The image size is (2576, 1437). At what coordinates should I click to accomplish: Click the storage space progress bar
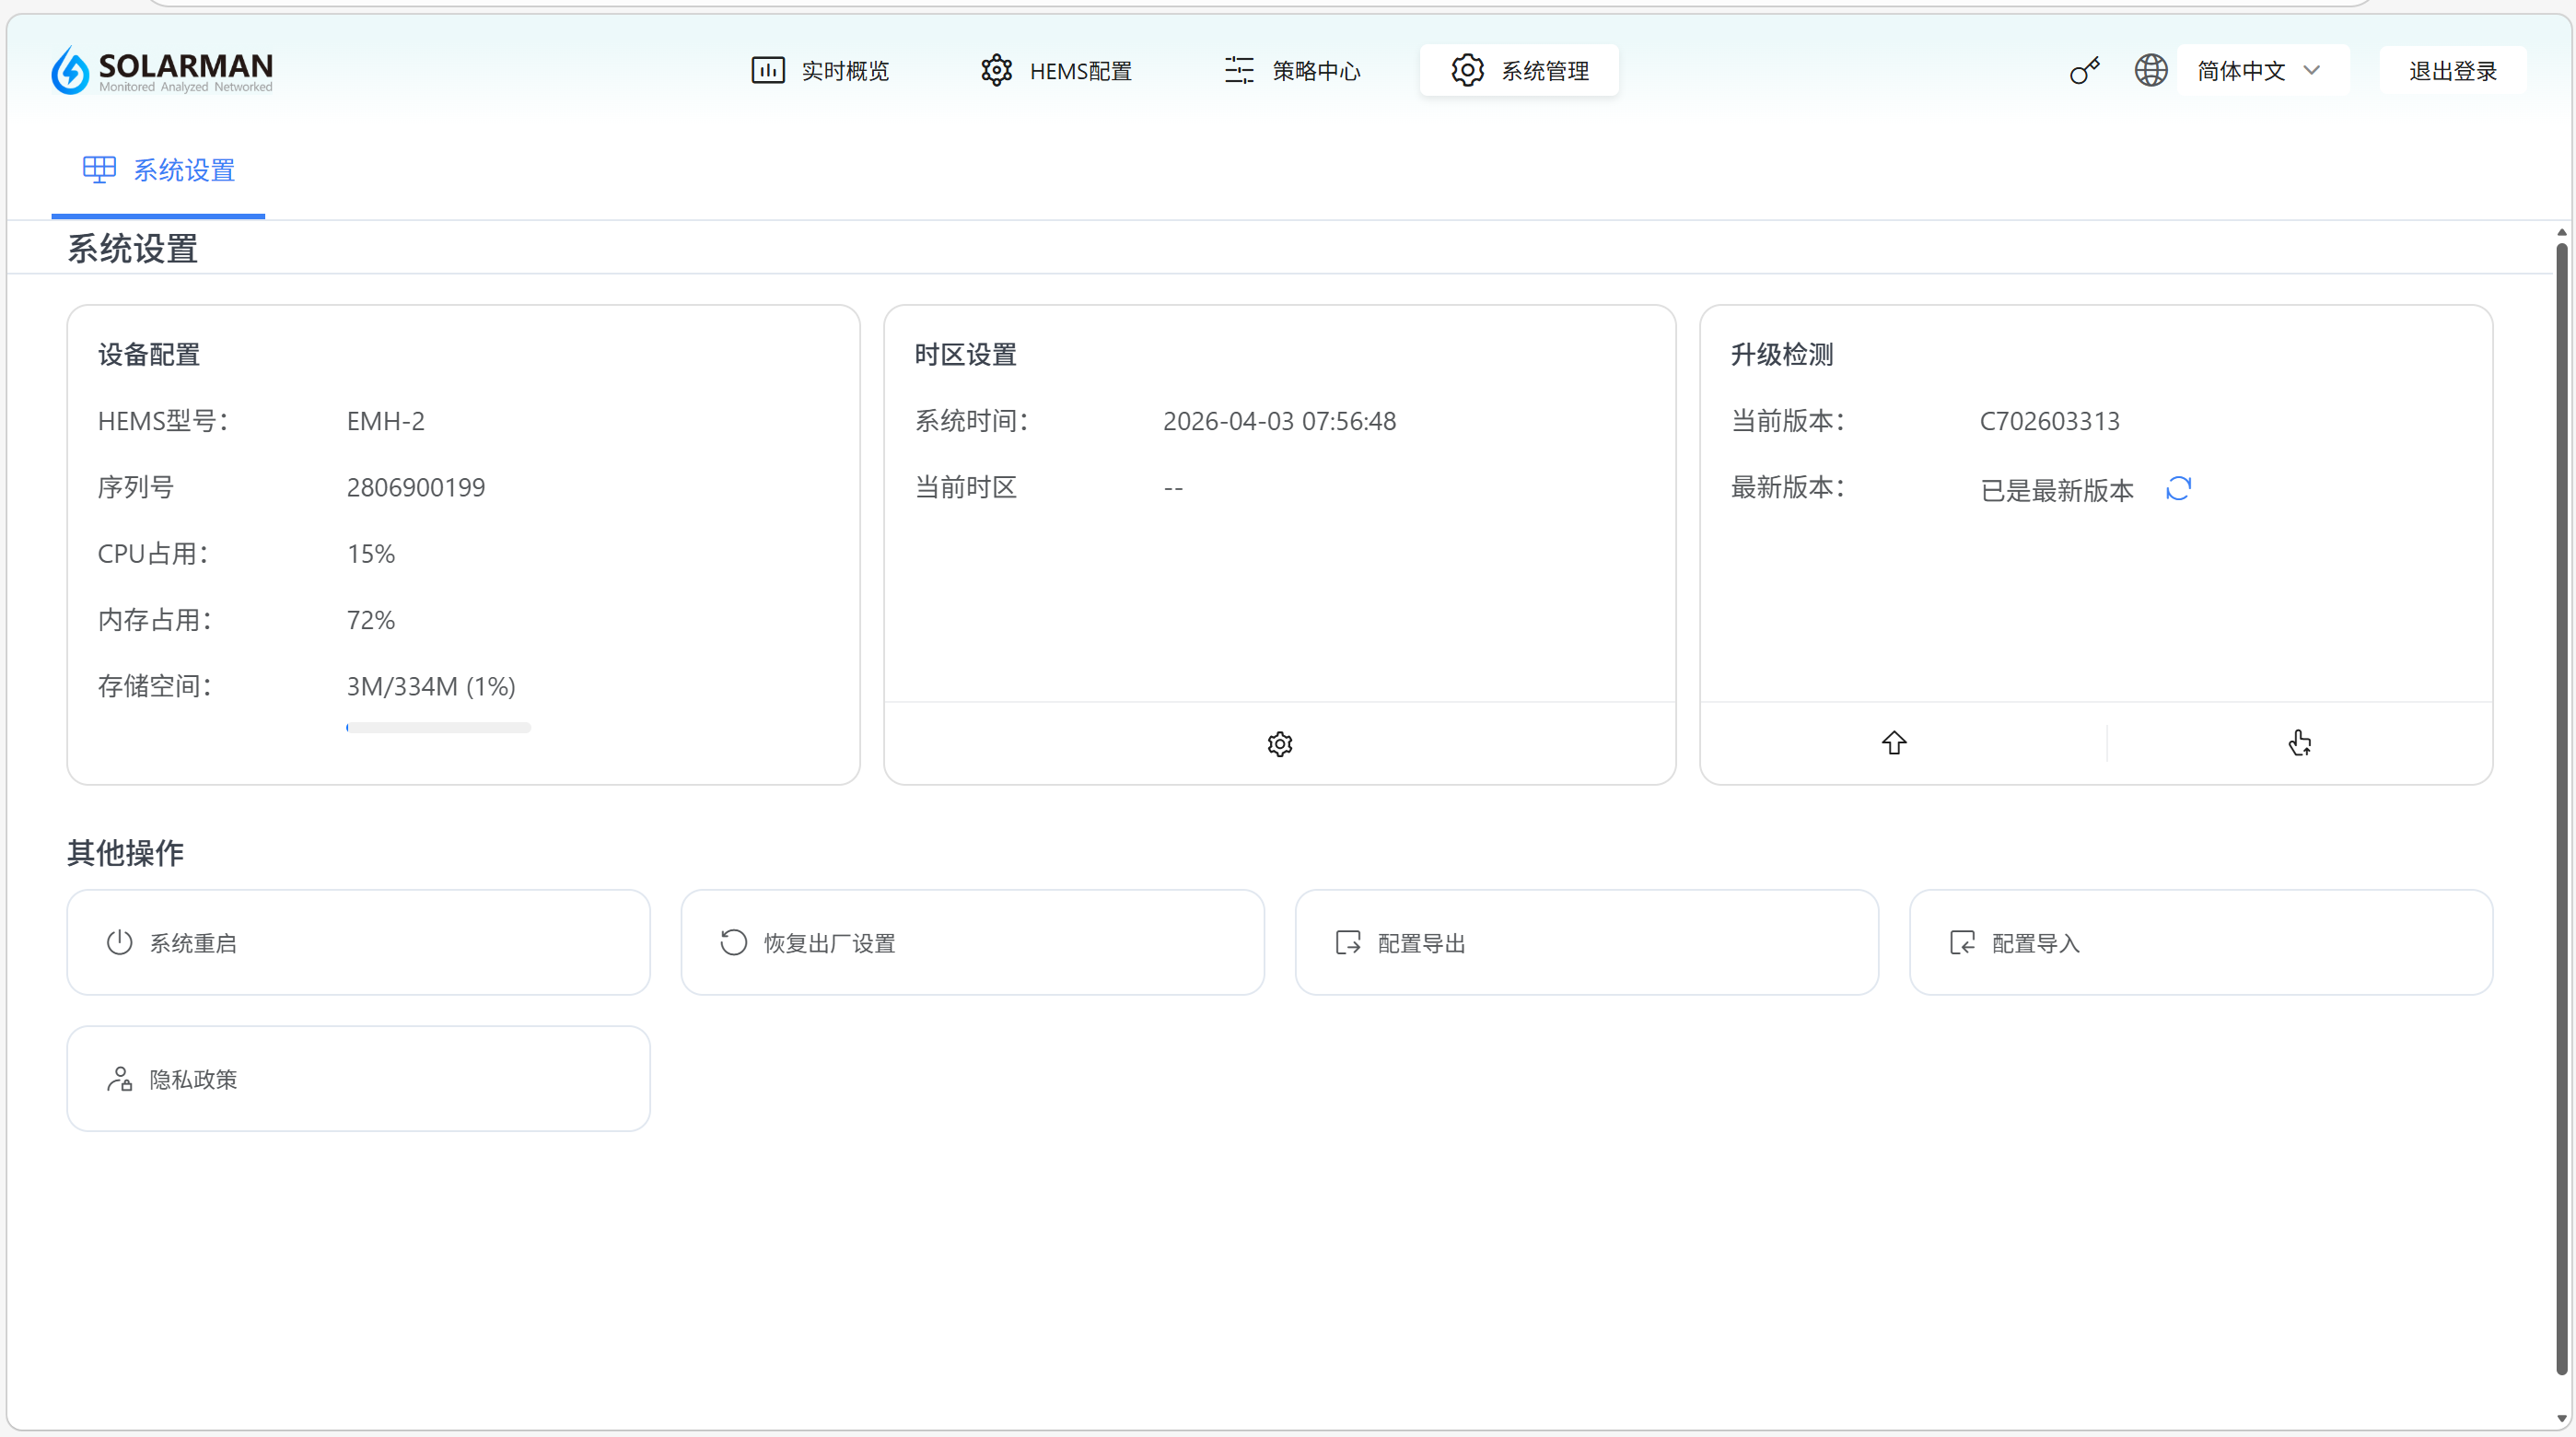(438, 728)
